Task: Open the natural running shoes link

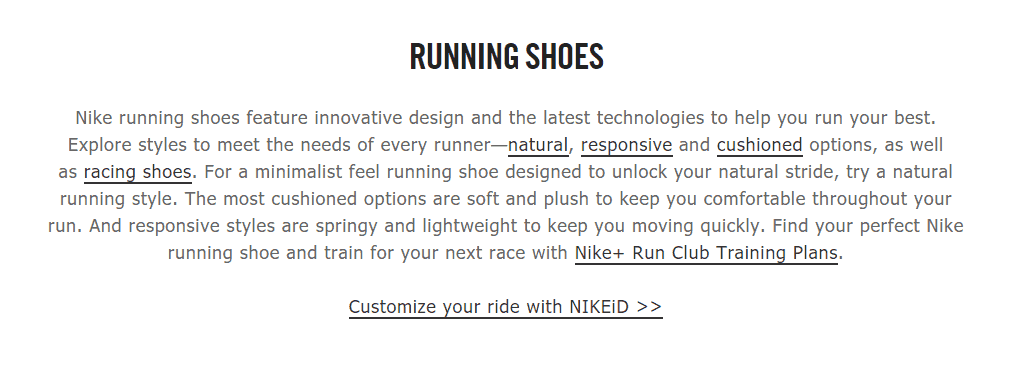Action: tap(538, 145)
